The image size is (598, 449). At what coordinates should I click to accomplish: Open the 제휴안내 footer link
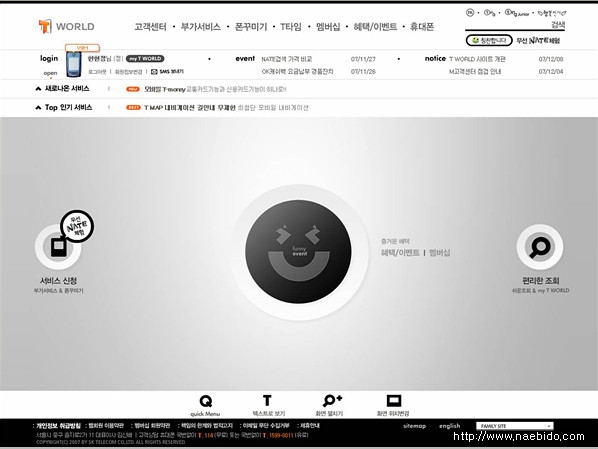click(x=310, y=425)
